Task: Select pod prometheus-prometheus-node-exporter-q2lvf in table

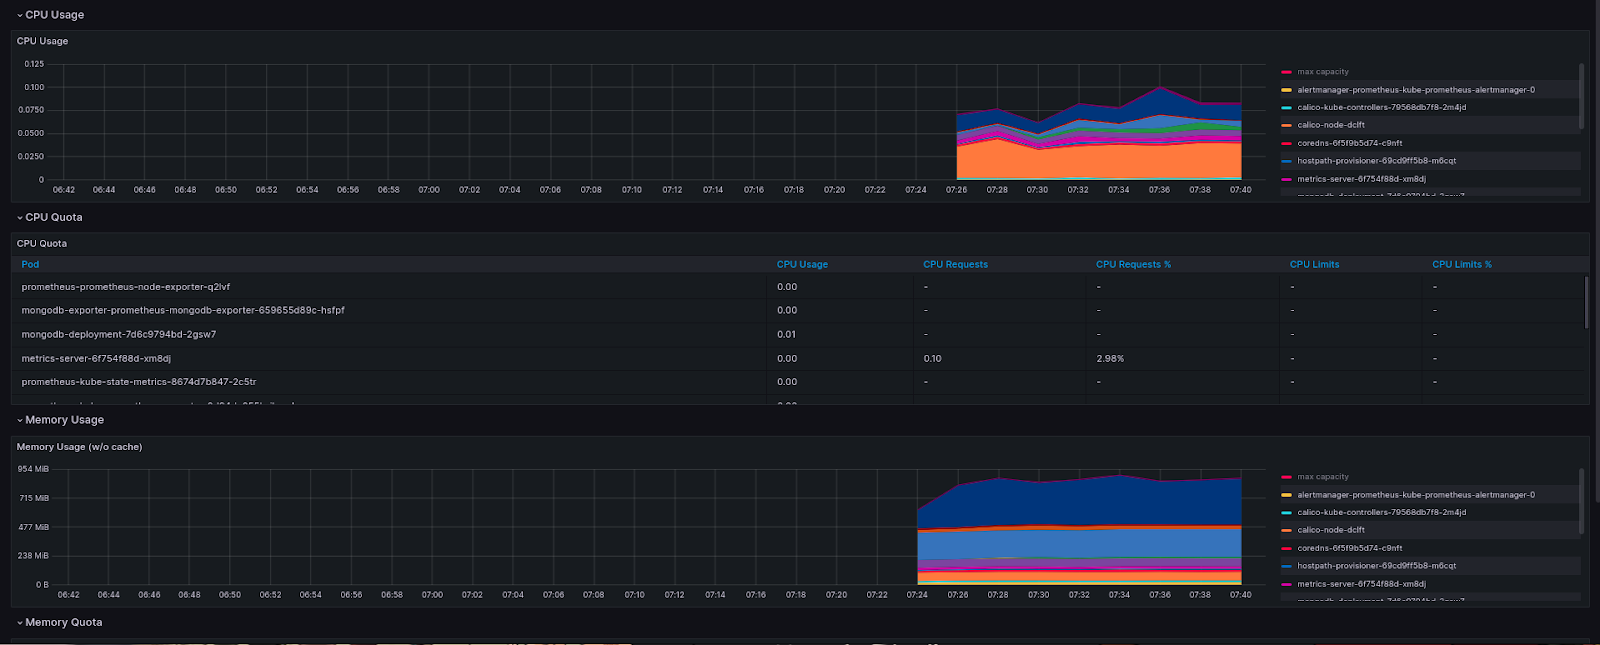Action: point(126,287)
